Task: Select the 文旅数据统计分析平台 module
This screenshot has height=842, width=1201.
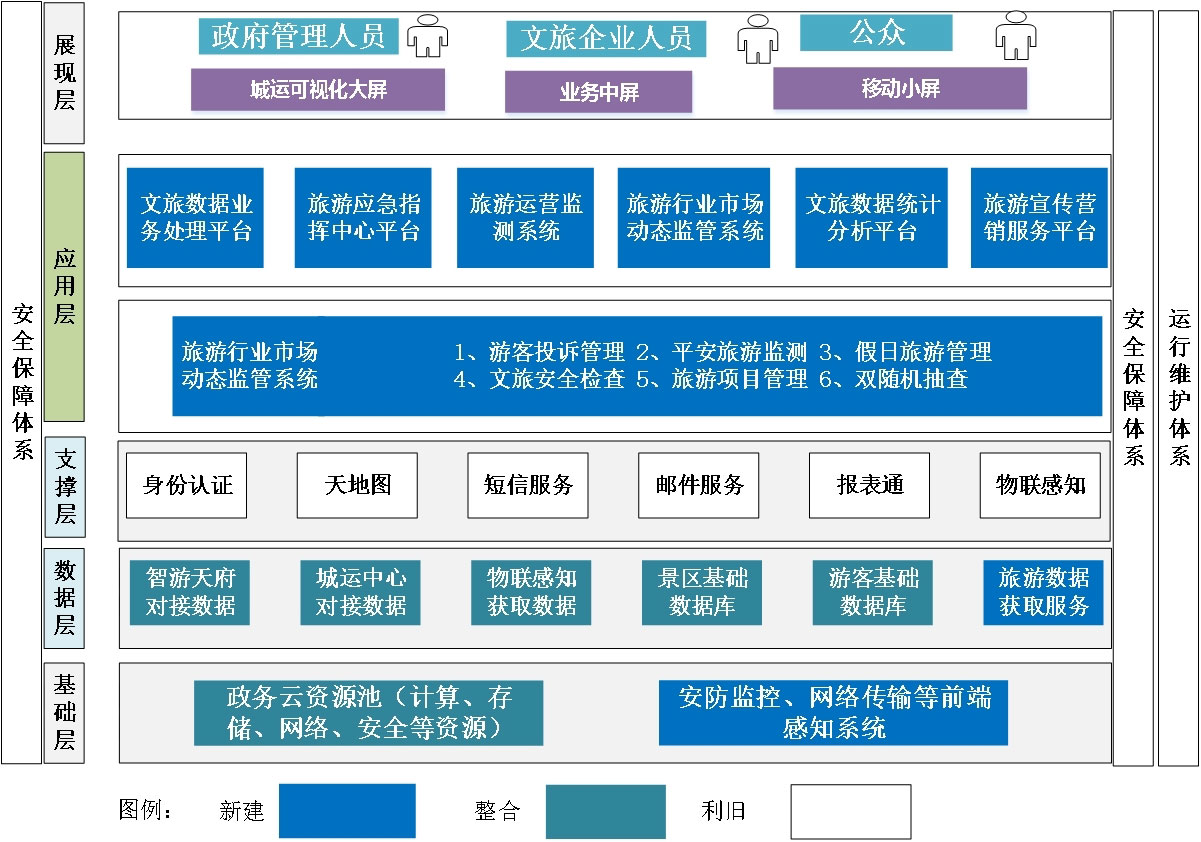Action: click(870, 217)
